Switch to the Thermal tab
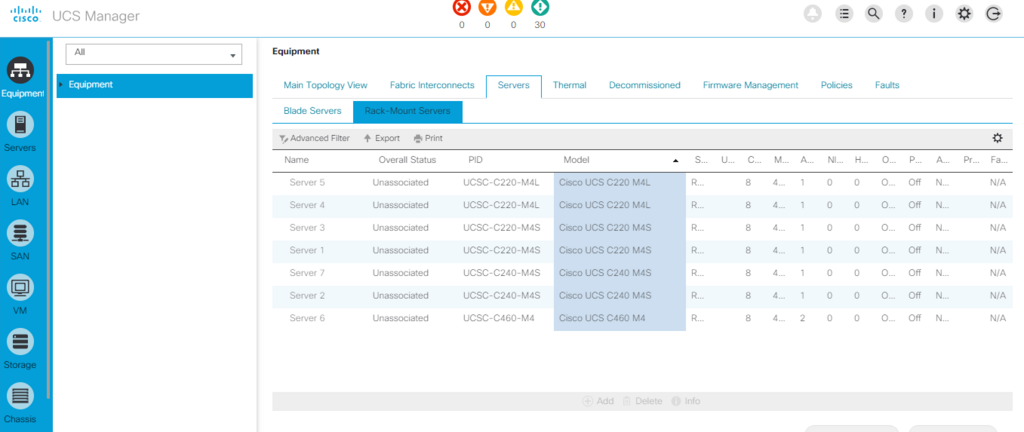 click(569, 85)
